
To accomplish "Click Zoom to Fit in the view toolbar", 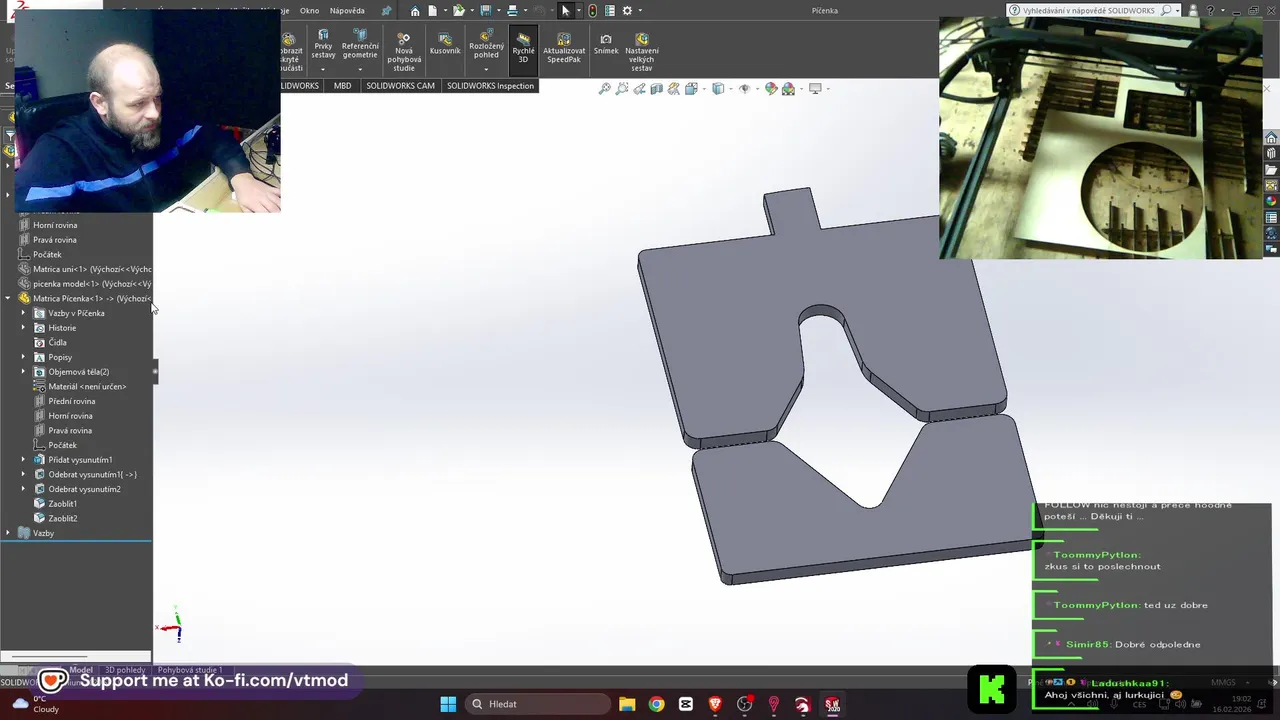I will [x=604, y=89].
